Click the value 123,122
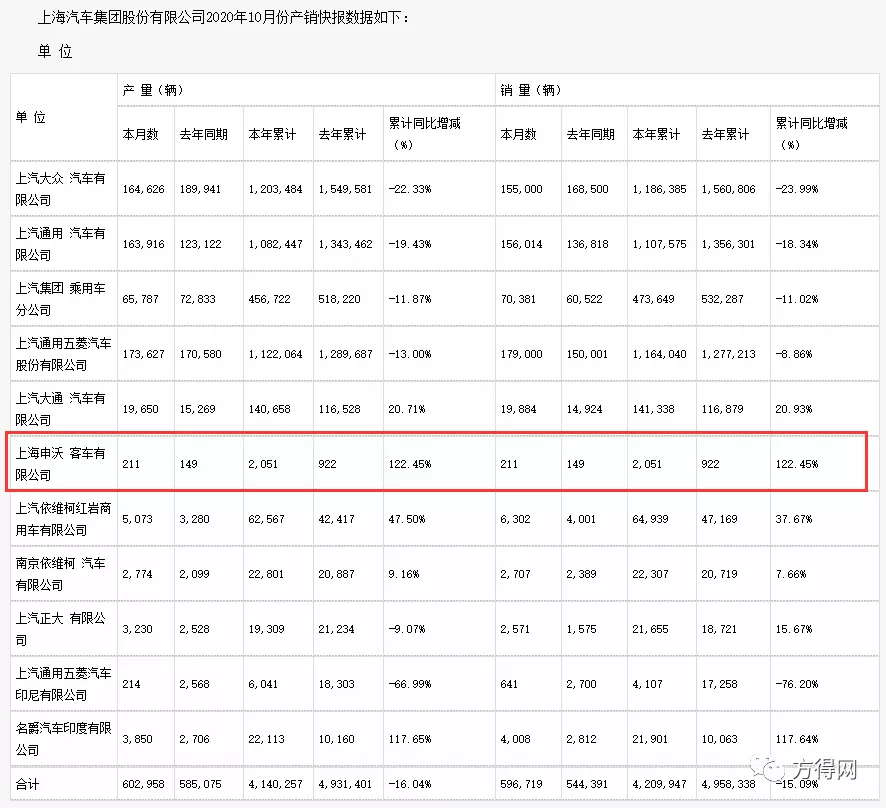The image size is (886, 808). click(x=201, y=244)
